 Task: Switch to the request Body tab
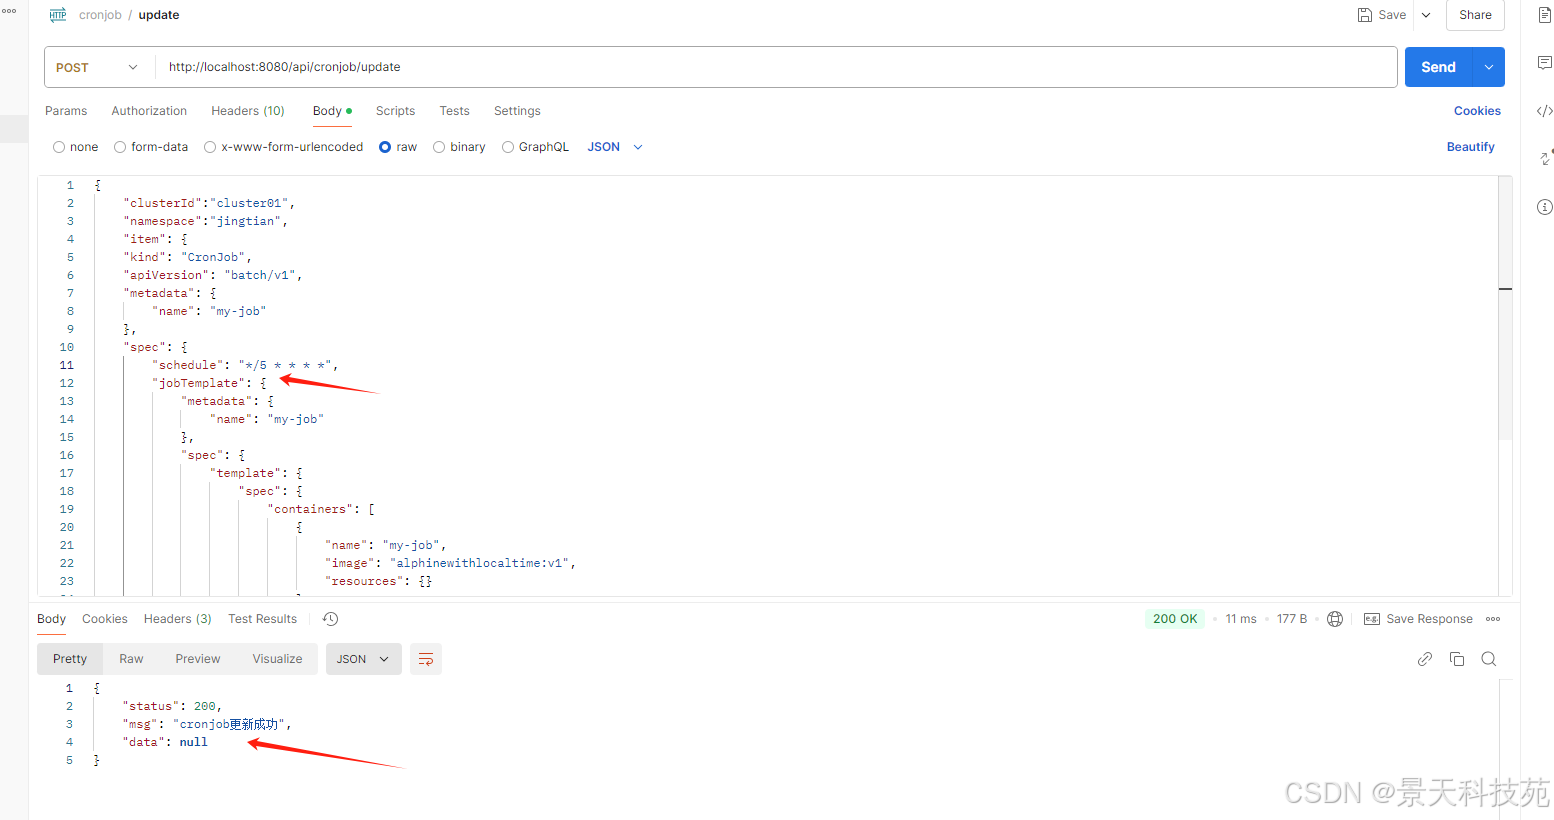pyautogui.click(x=332, y=111)
